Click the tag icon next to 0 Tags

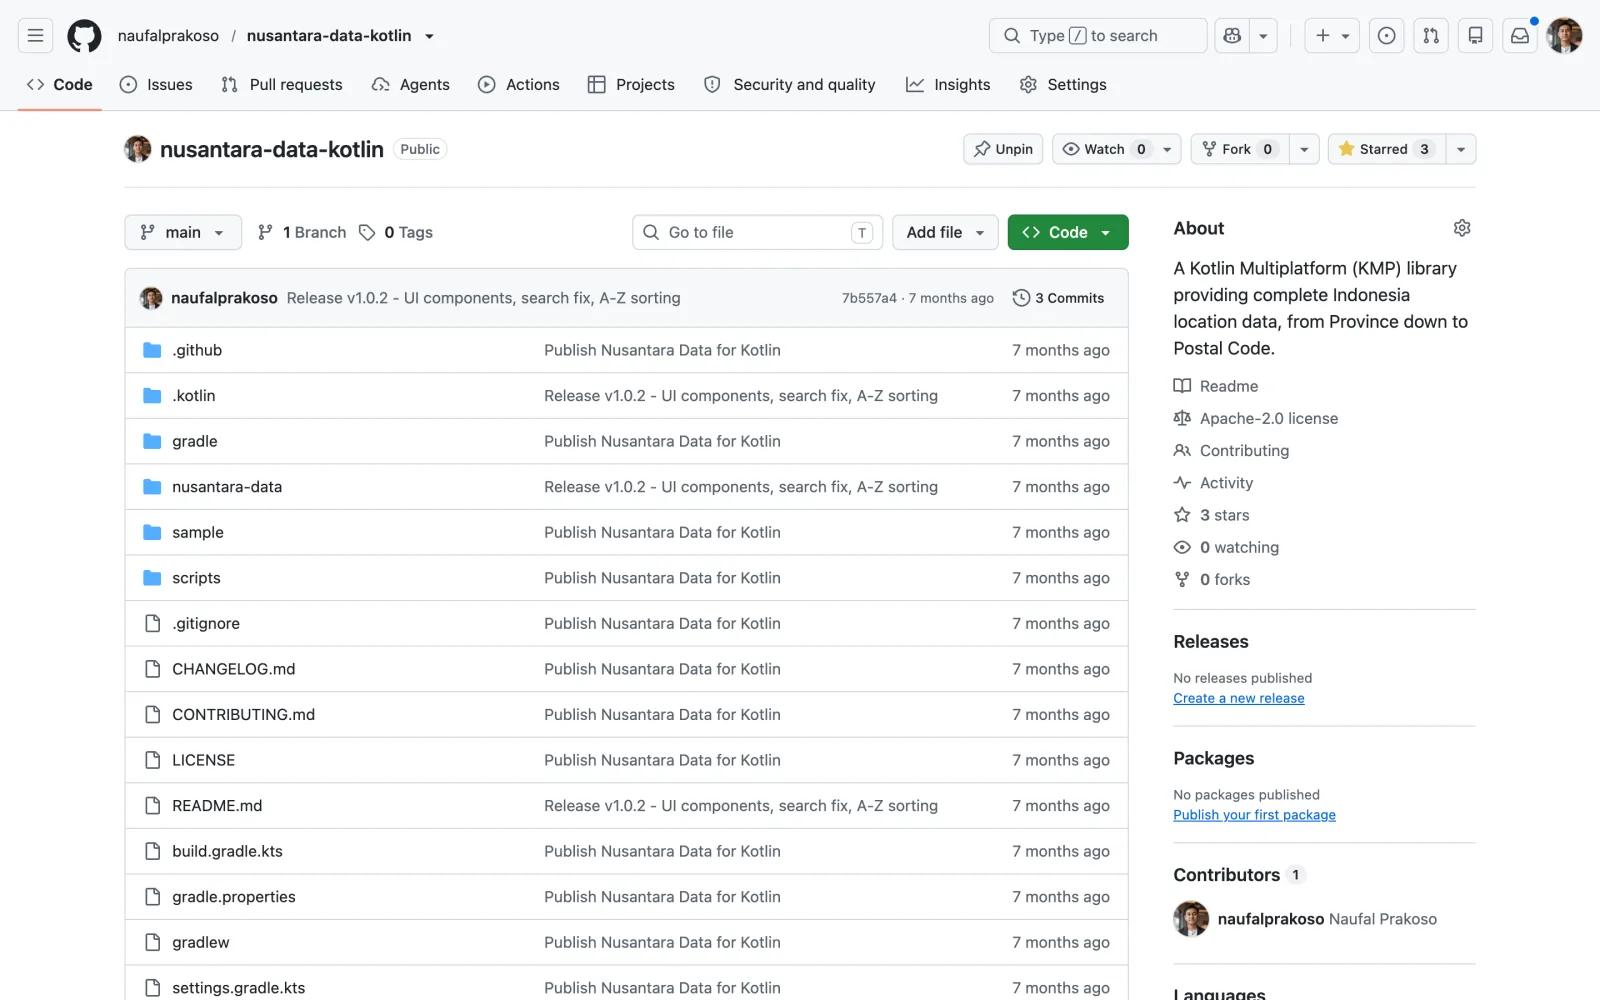pyautogui.click(x=367, y=232)
